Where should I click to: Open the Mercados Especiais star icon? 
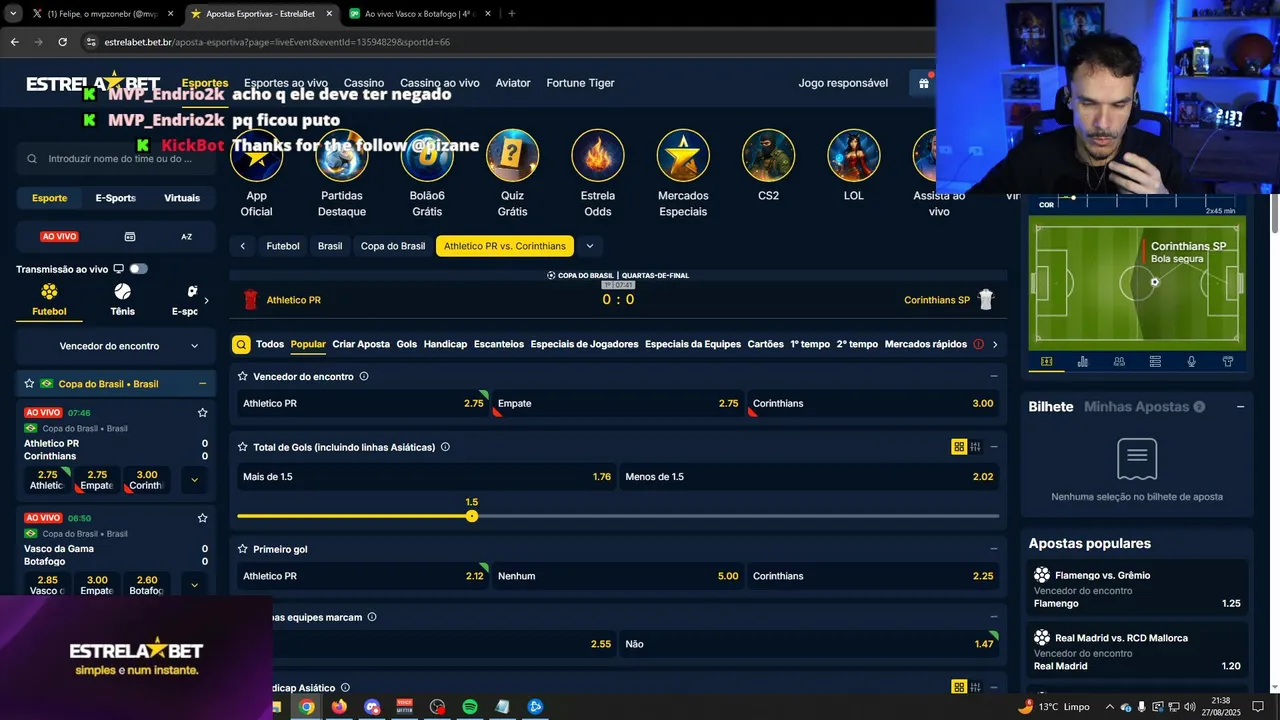point(683,156)
